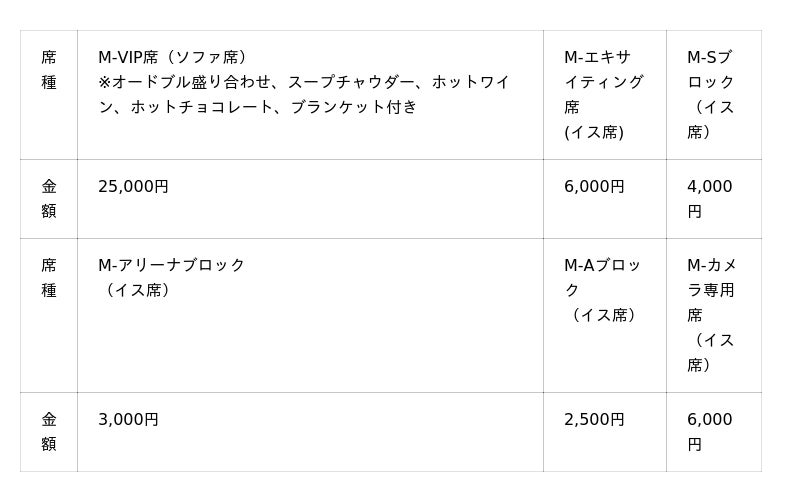Click the （イス席） text under M-Aブロック
The width and height of the screenshot is (800, 502).
[x=603, y=315]
